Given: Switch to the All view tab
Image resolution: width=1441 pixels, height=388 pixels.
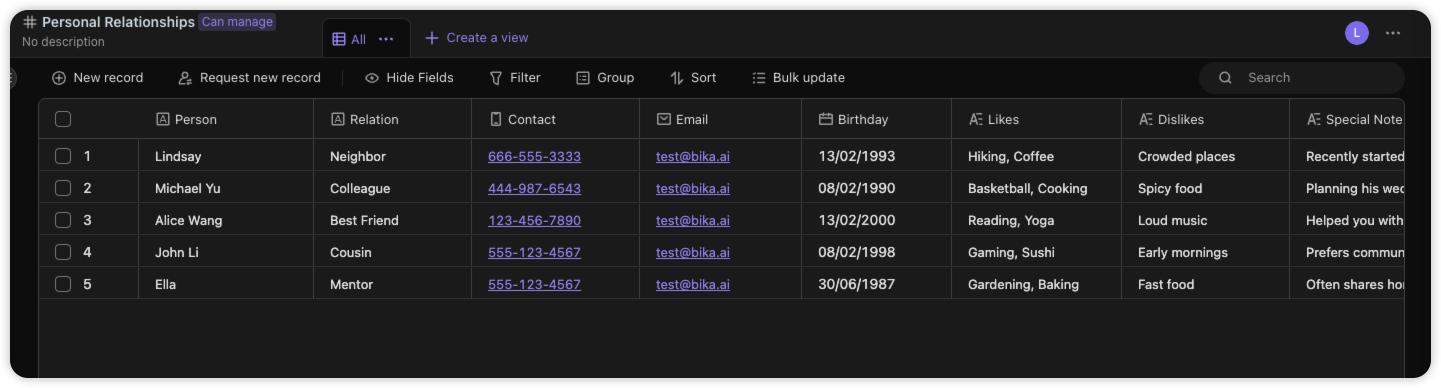Looking at the screenshot, I should click(x=350, y=39).
